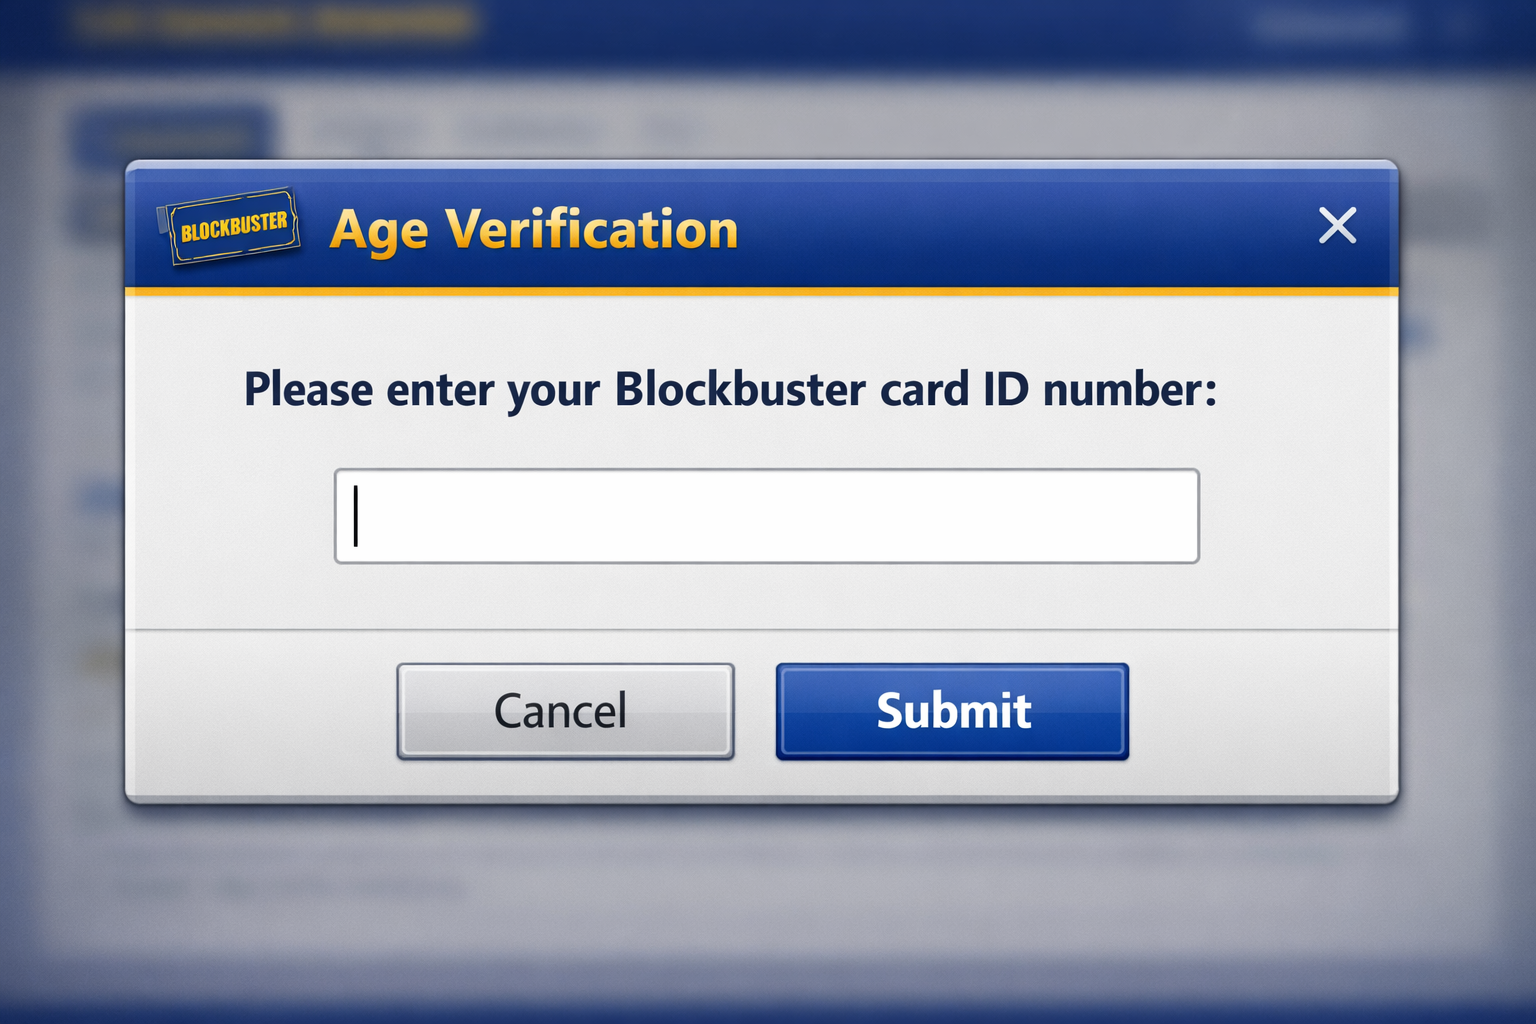Click the gold divider line under header
The width and height of the screenshot is (1536, 1024).
[760, 292]
